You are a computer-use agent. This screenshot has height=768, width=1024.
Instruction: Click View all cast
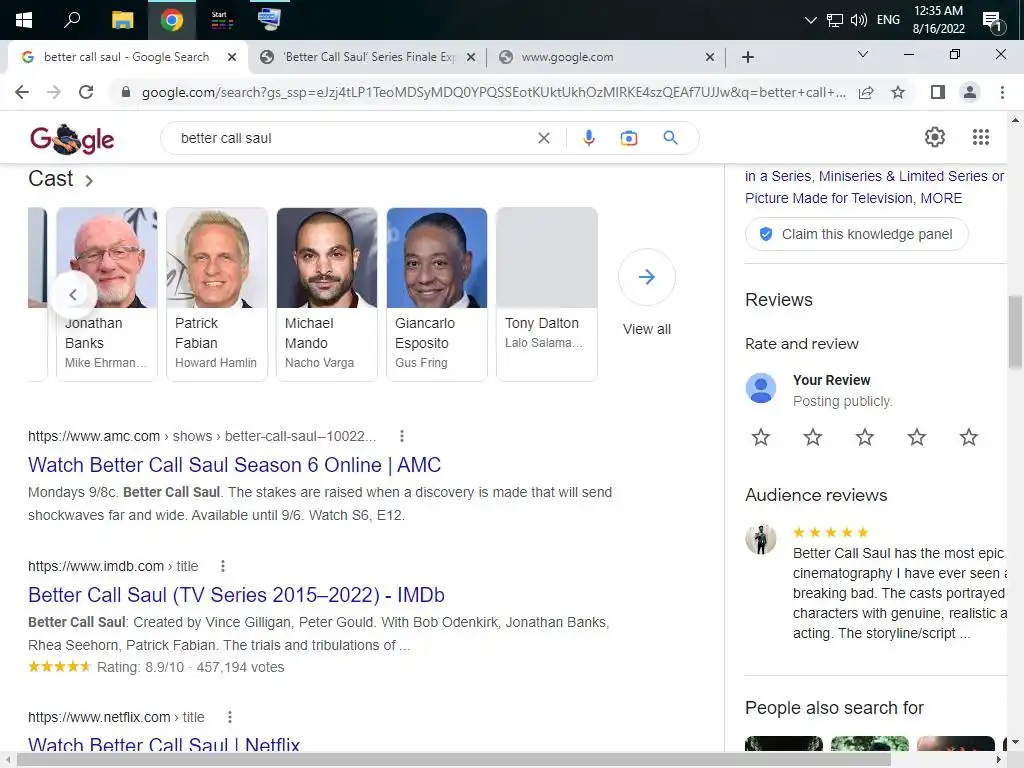pyautogui.click(x=647, y=329)
